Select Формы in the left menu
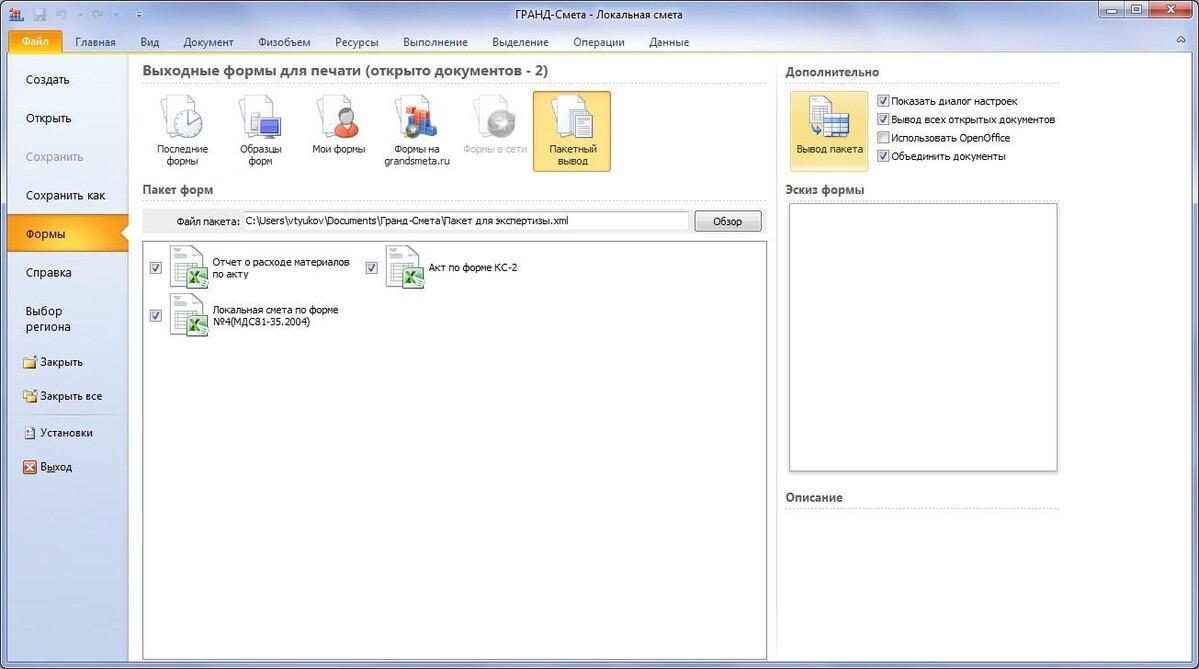 [67, 234]
